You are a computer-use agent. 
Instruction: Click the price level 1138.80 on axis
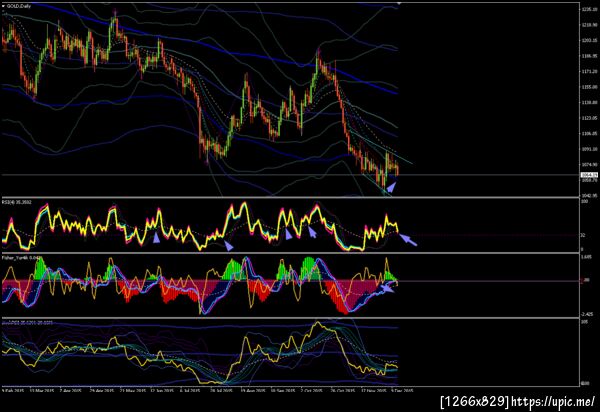(x=590, y=103)
